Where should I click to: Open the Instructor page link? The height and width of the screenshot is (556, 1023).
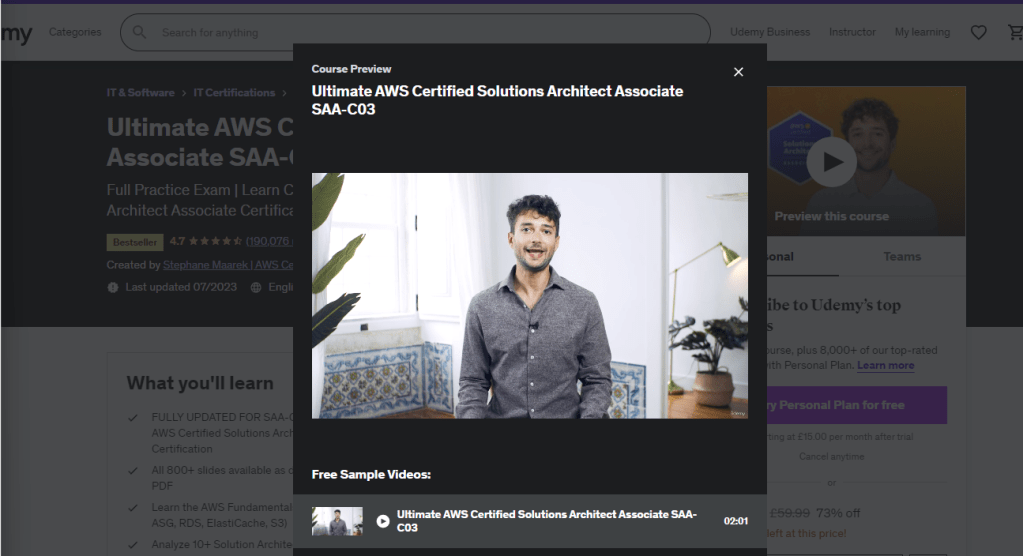click(x=852, y=32)
